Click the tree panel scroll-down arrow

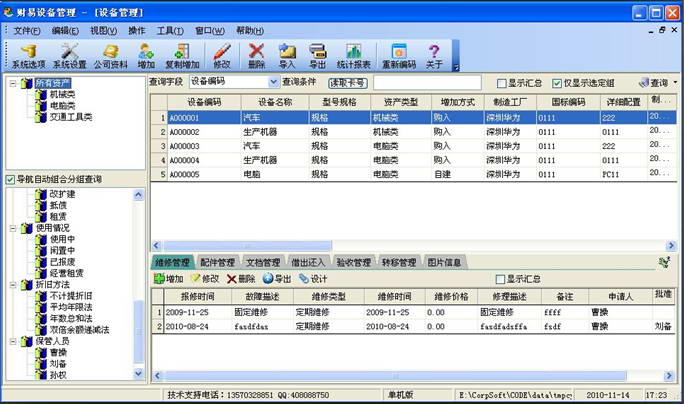click(138, 373)
